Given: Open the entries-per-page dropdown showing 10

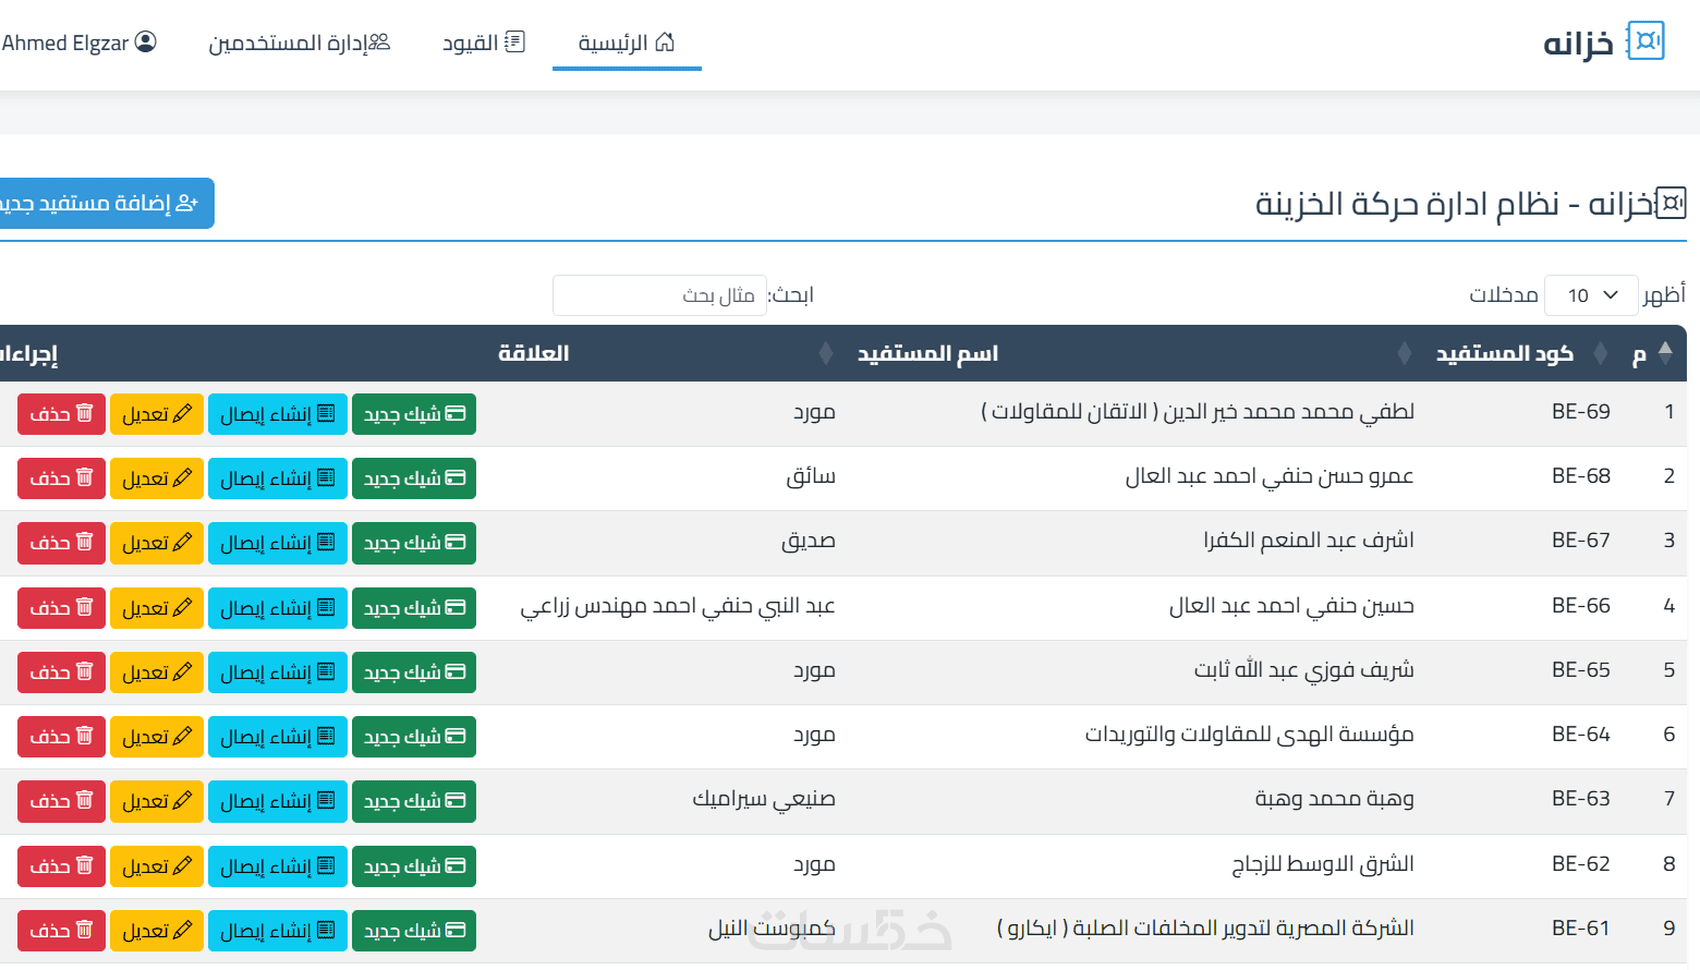Looking at the screenshot, I should (1591, 295).
